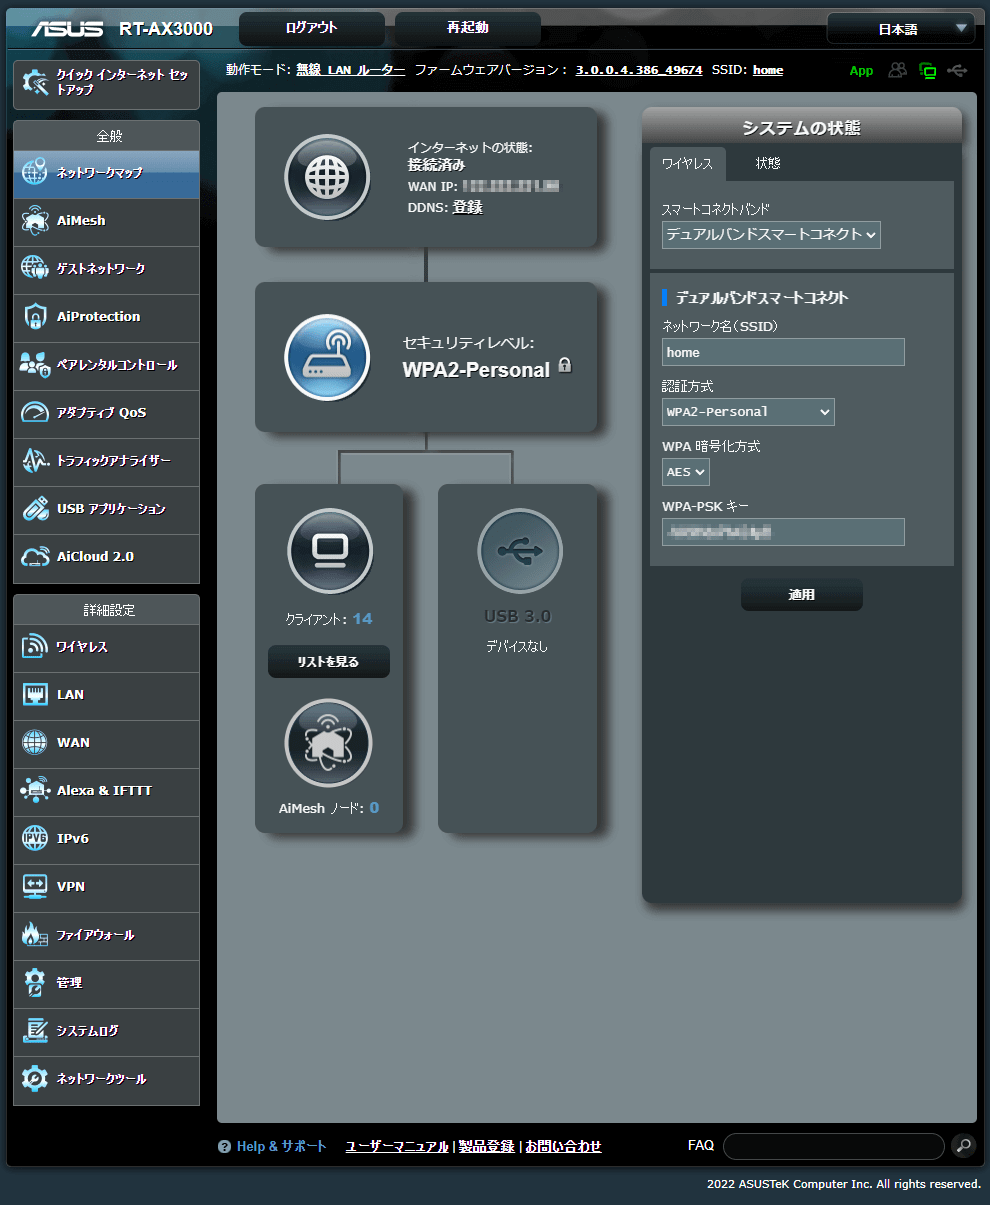
Task: Open the AES encryption dropdown
Action: (685, 472)
